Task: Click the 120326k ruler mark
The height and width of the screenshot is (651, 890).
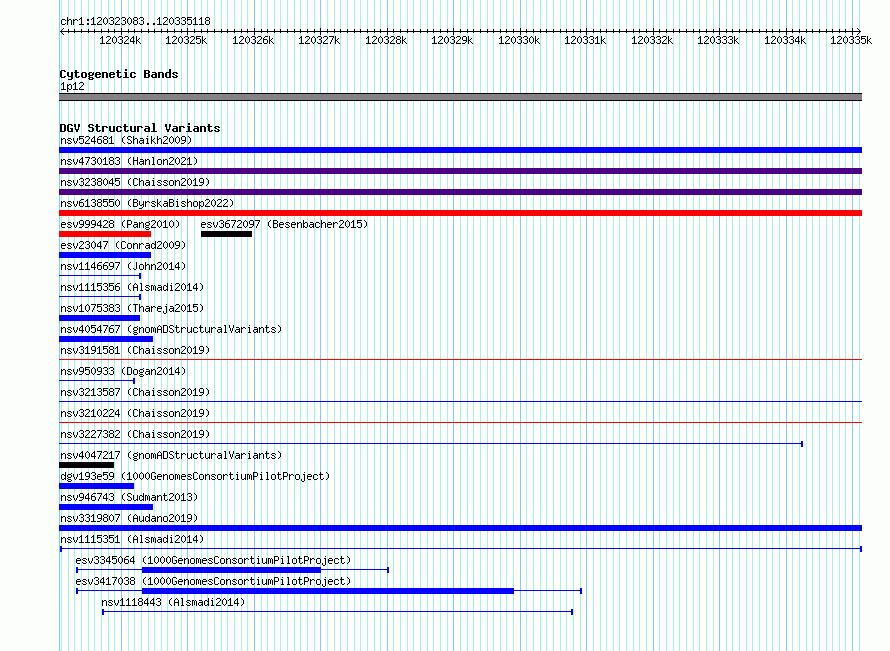Action: coord(253,40)
